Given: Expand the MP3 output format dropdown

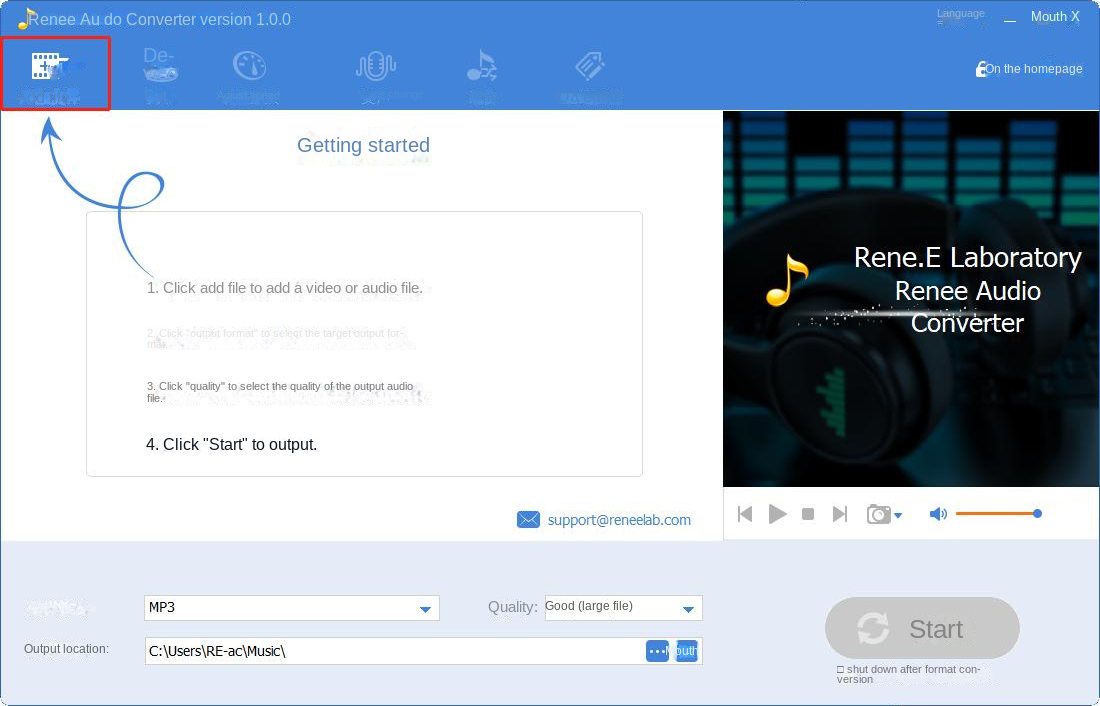Looking at the screenshot, I should tap(426, 608).
